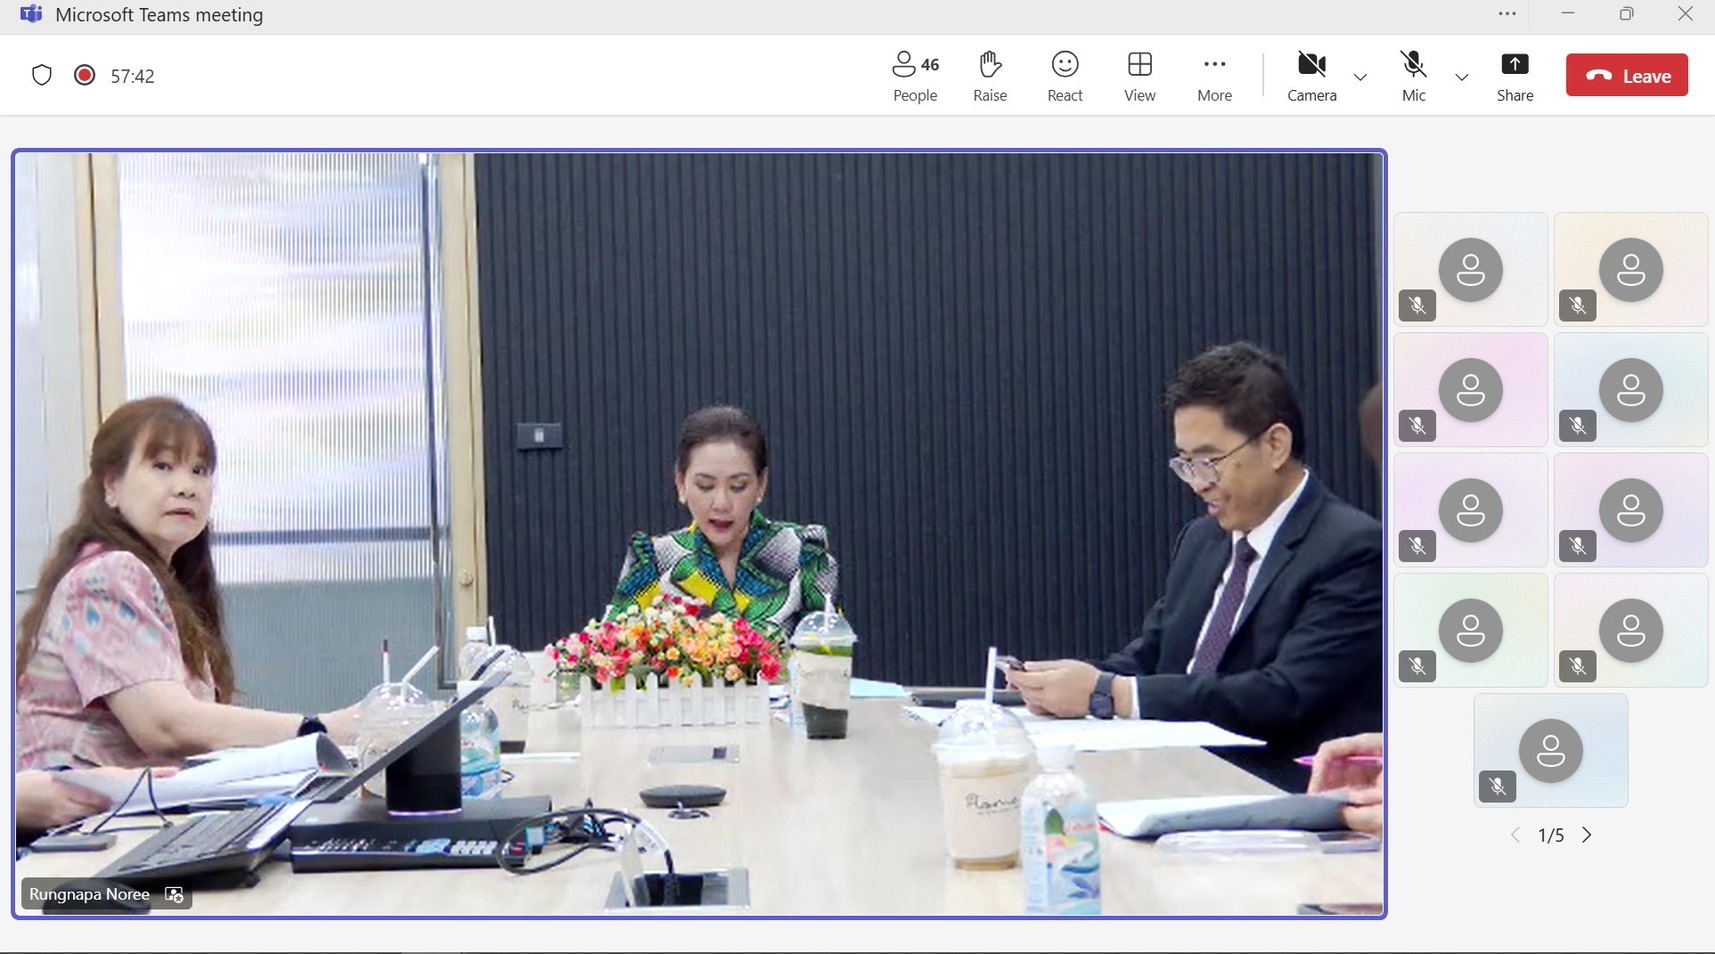Go to next participant page

[1587, 835]
